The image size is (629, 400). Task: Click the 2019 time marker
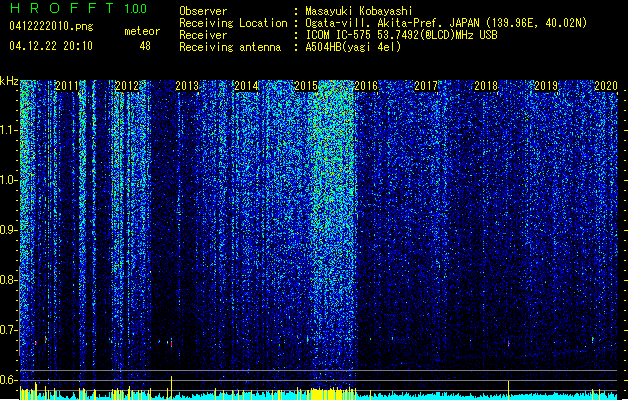click(546, 86)
